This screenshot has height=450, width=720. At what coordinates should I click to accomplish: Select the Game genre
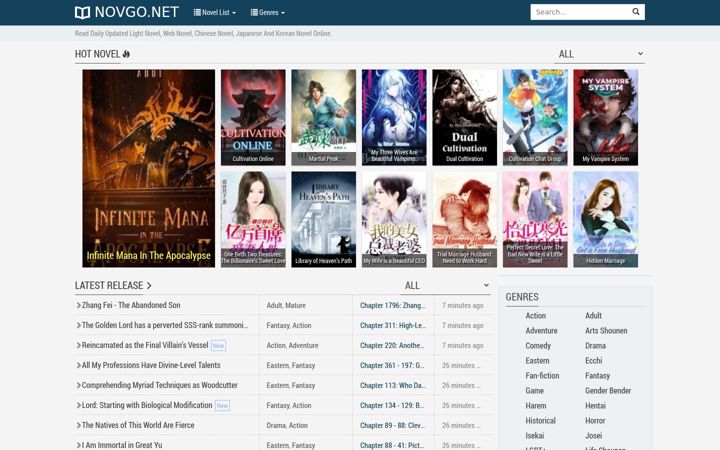click(534, 391)
